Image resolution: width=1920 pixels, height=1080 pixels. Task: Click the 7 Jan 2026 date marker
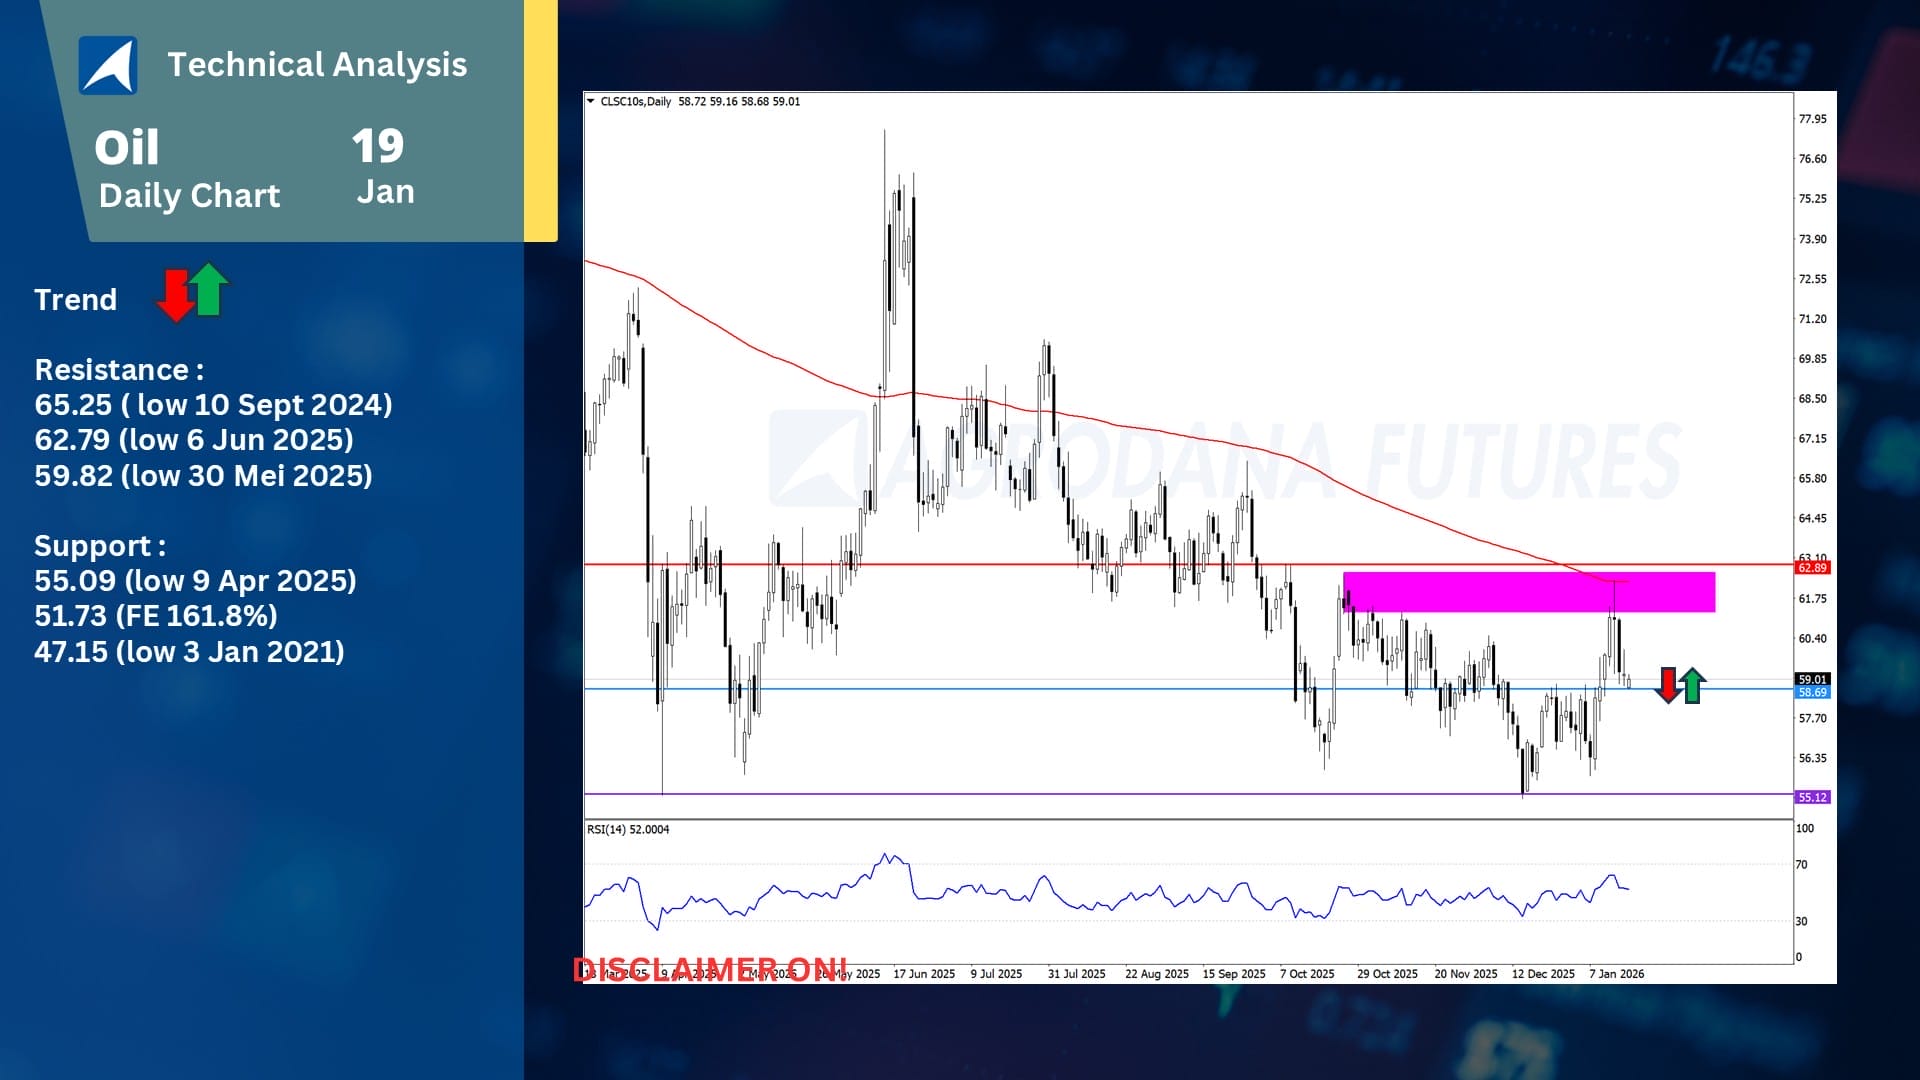1616,973
